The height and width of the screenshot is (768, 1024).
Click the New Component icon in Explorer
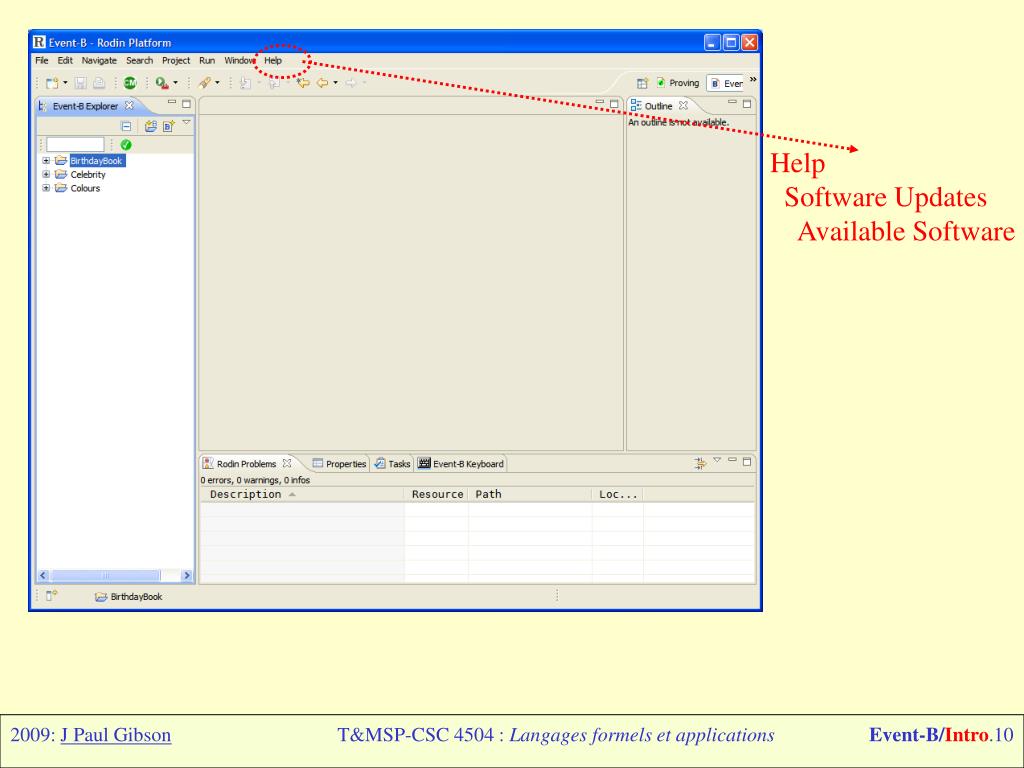pos(168,126)
